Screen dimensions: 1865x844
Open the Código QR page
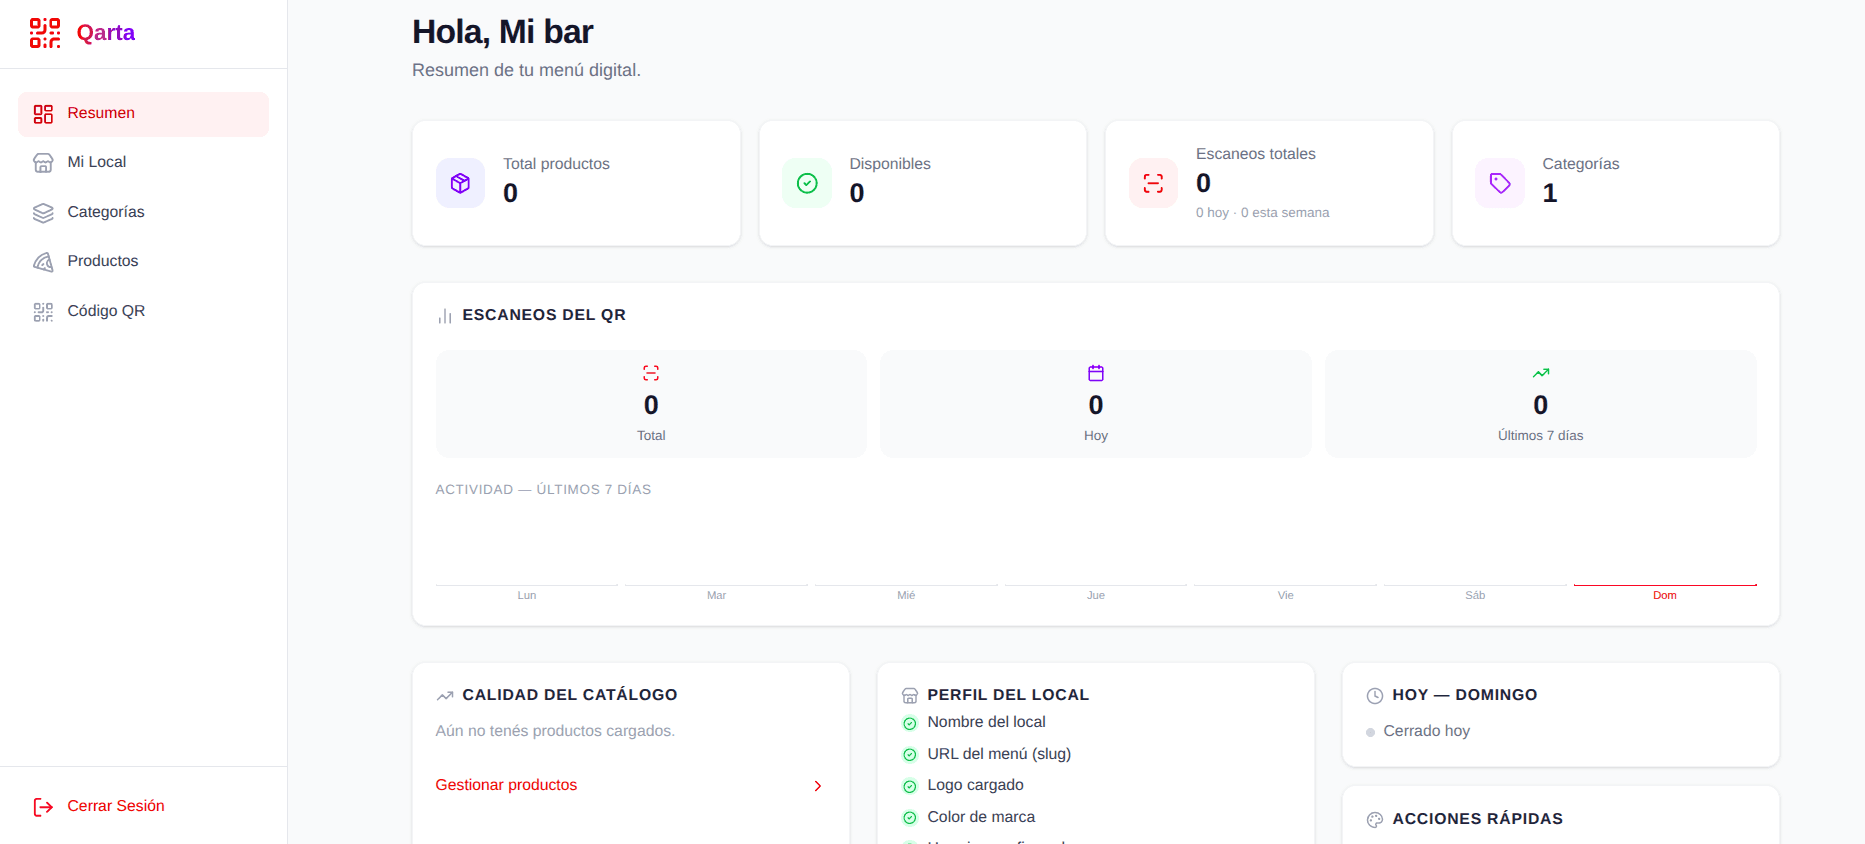point(143,311)
